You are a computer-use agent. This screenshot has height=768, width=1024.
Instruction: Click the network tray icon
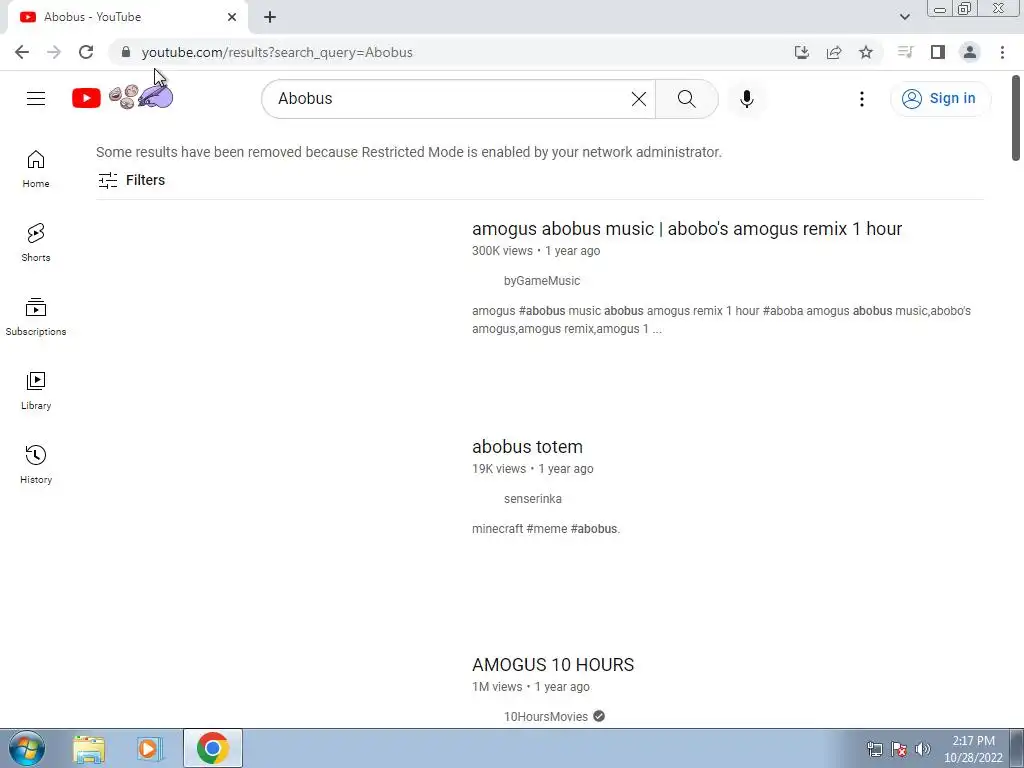874,749
